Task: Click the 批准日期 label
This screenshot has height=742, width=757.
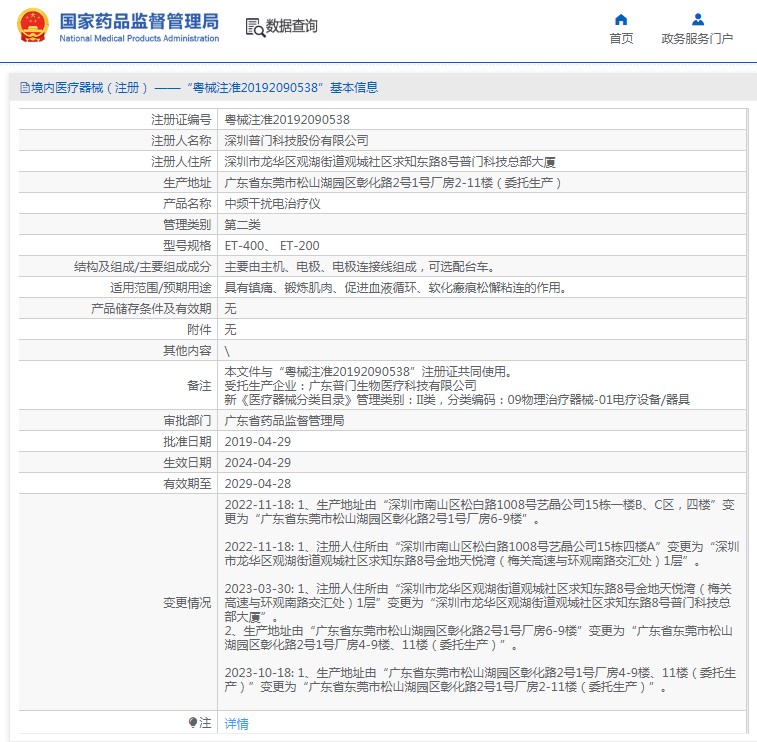Action: 187,442
